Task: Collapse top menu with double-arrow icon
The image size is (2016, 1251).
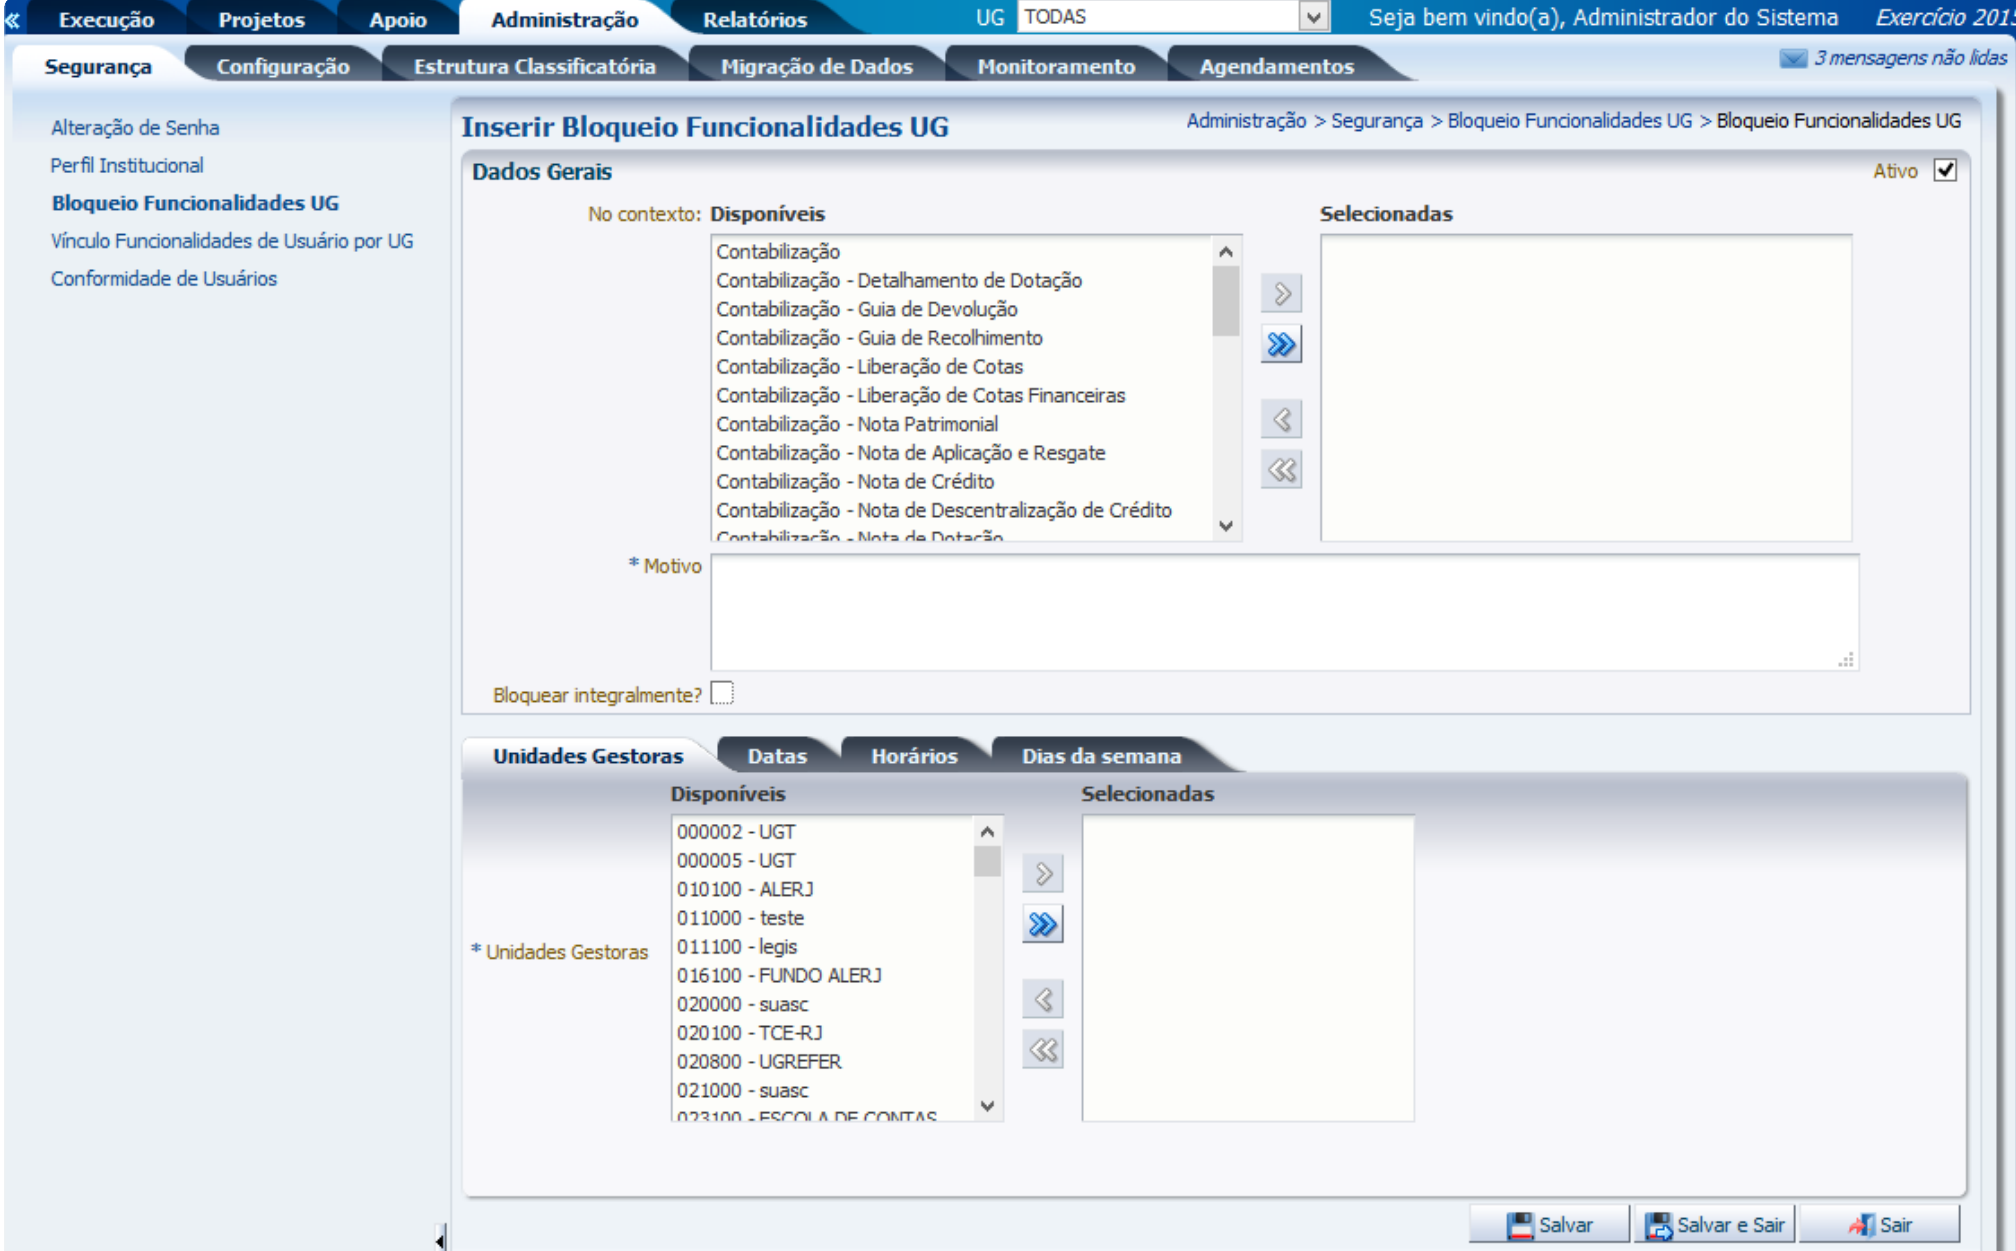Action: [x=12, y=19]
